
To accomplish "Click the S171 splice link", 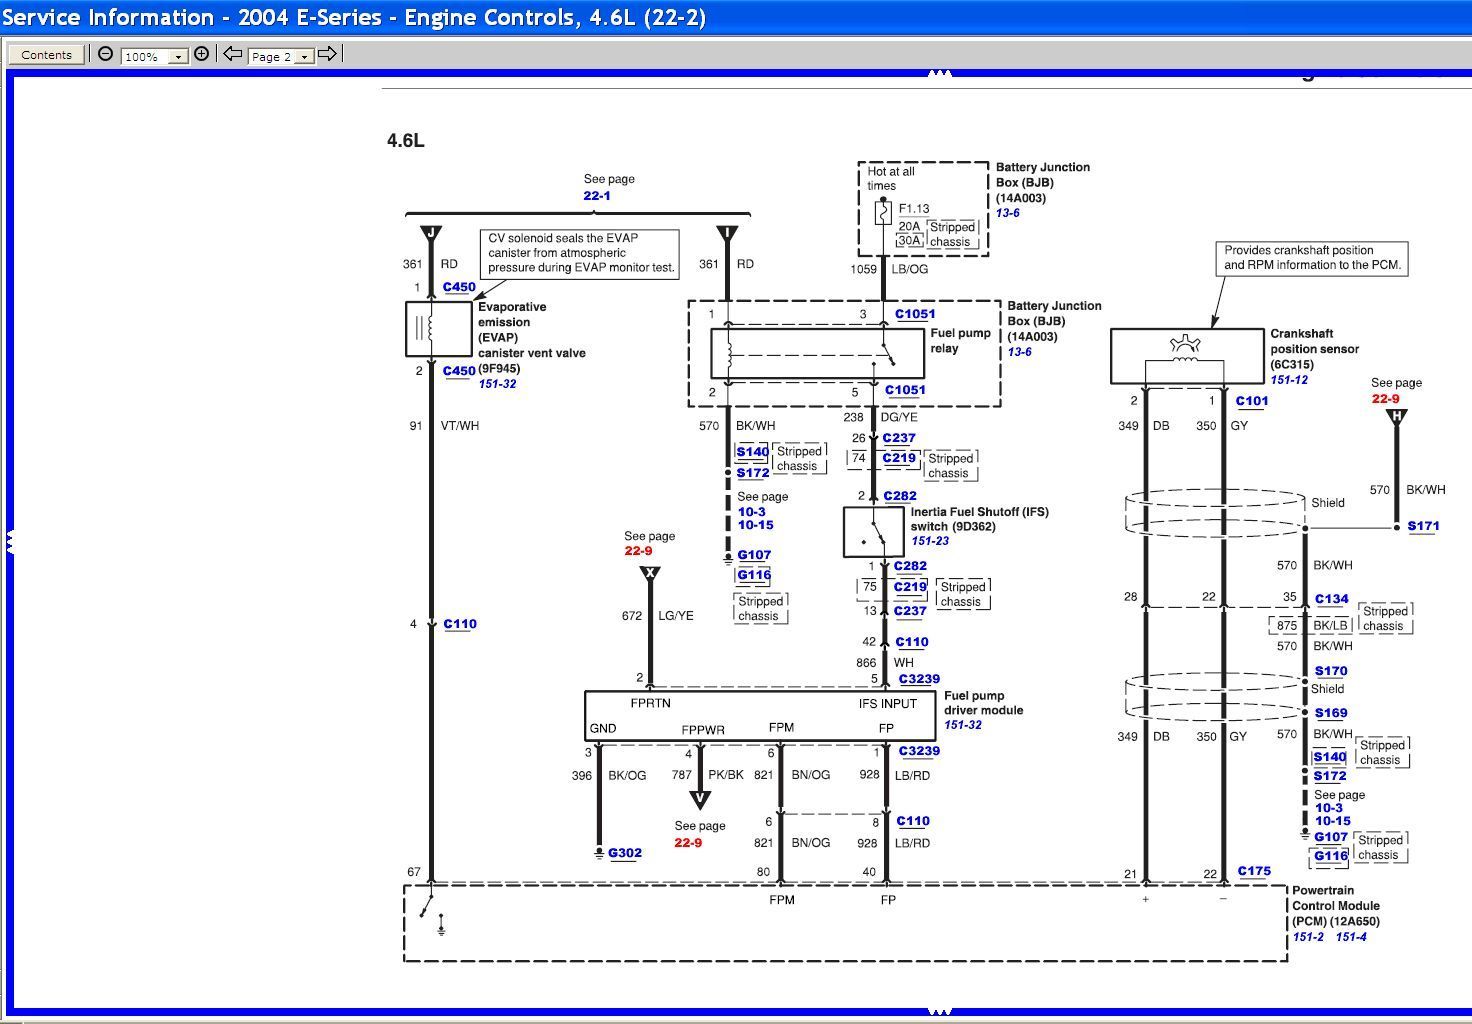I will pyautogui.click(x=1423, y=525).
